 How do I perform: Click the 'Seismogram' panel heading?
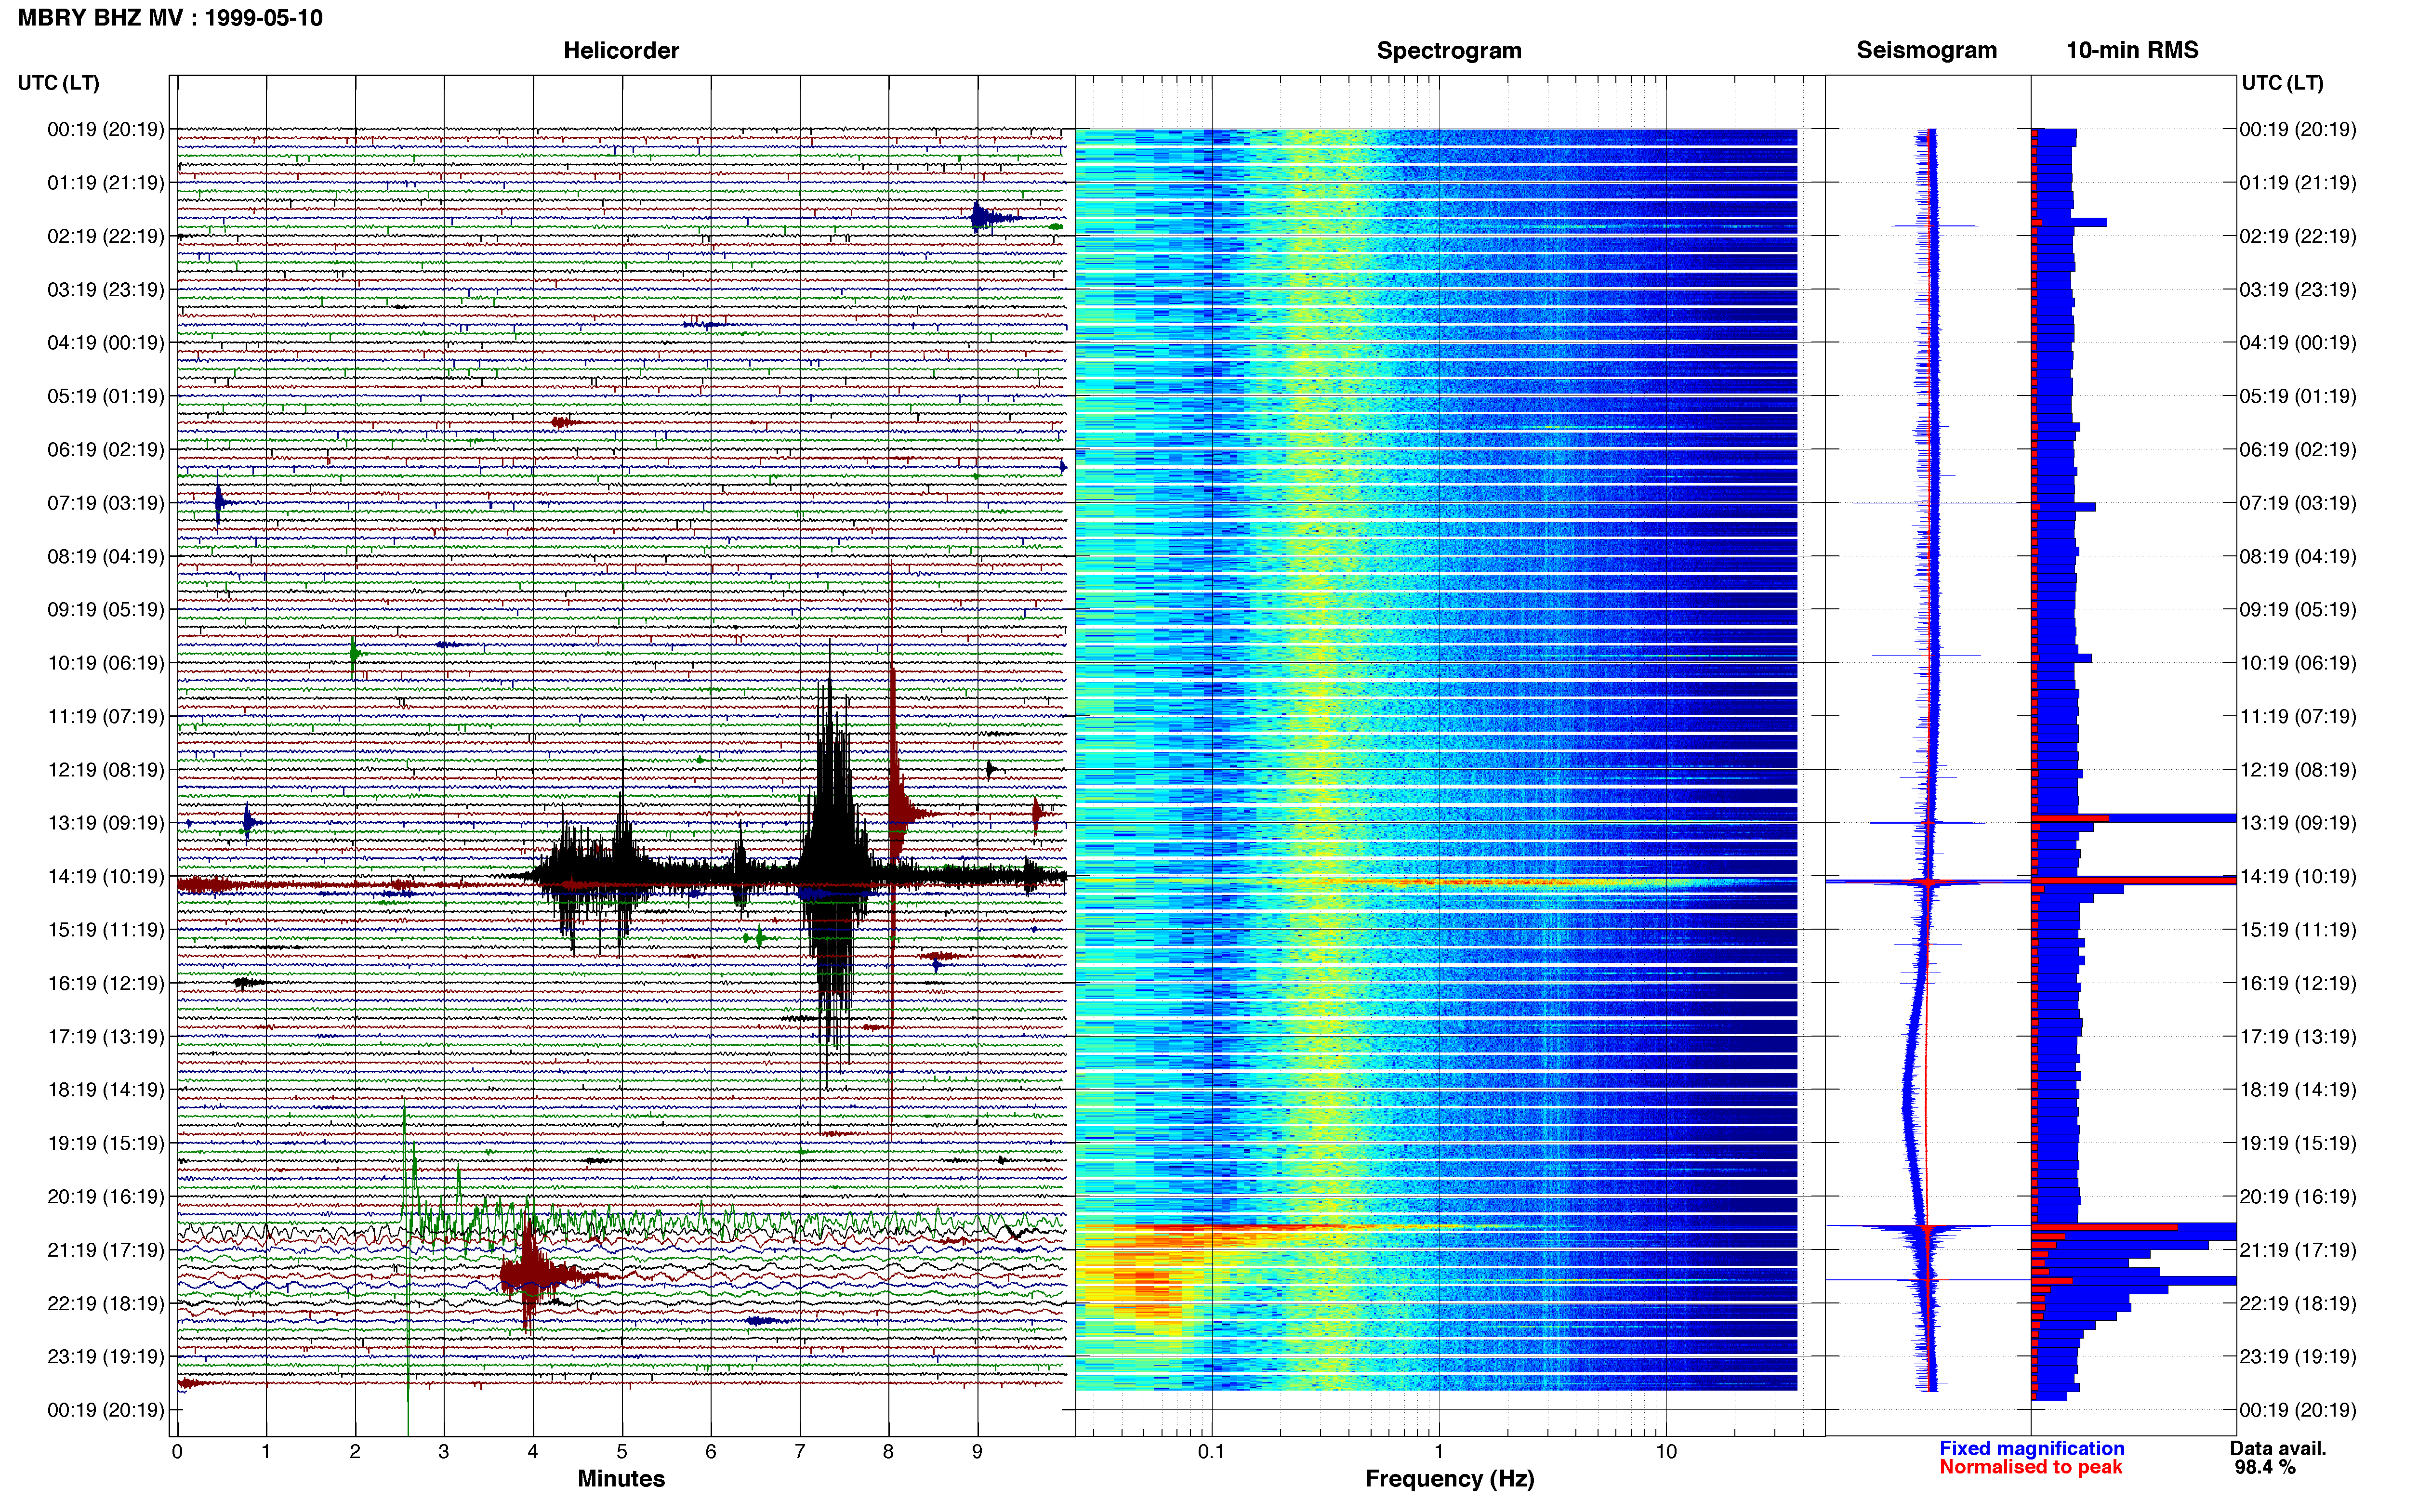1927,50
